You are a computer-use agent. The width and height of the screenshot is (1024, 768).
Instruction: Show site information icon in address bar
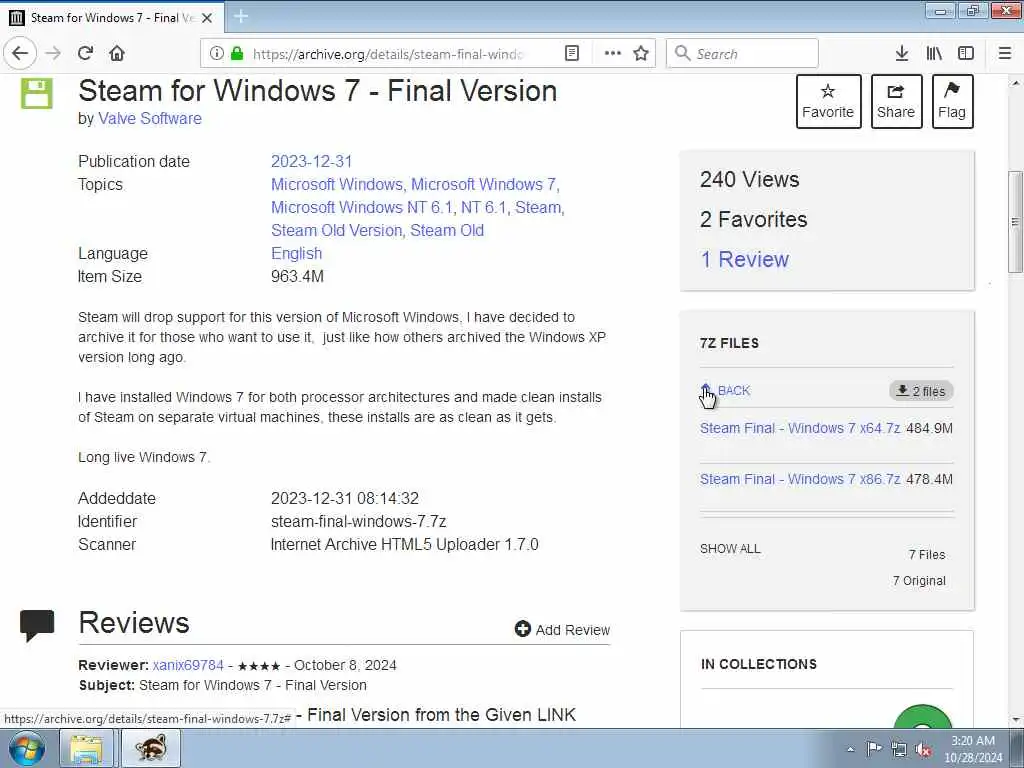216,53
